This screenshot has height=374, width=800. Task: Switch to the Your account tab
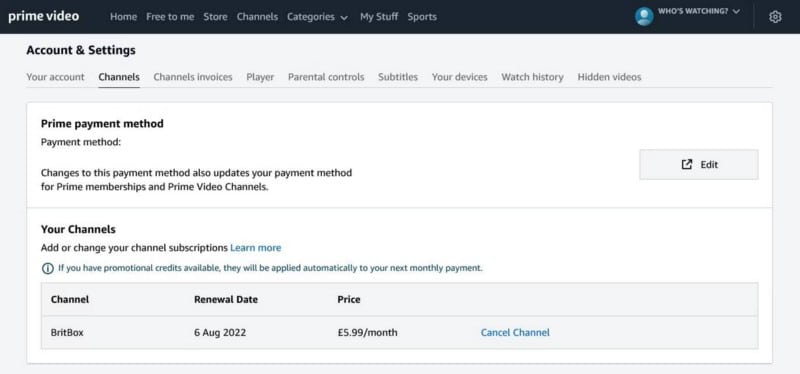click(x=55, y=77)
